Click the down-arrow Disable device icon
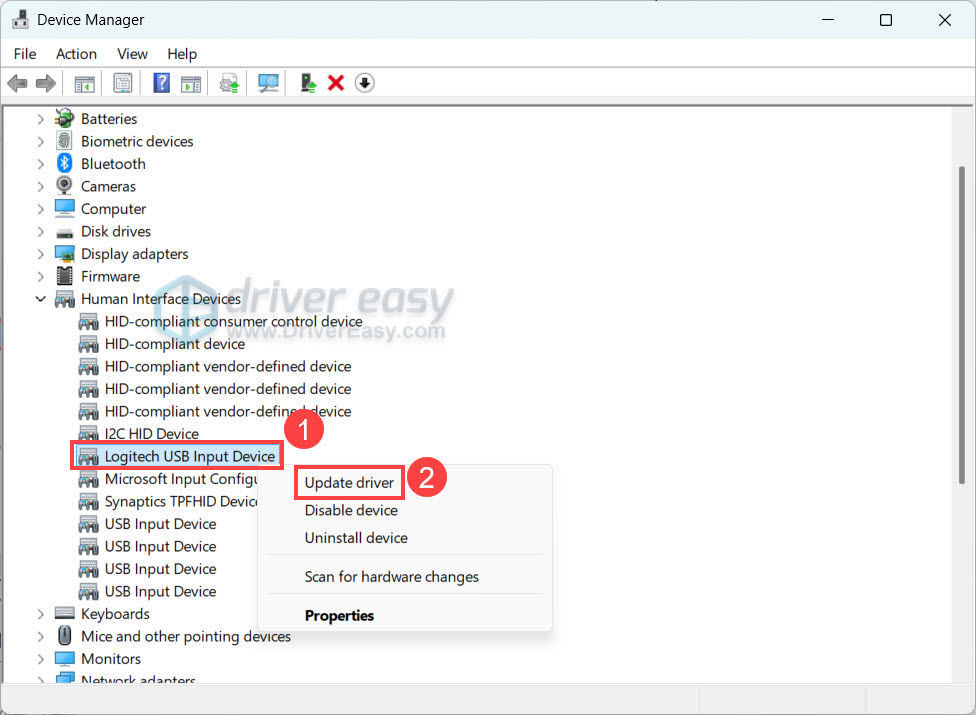This screenshot has width=976, height=715. click(365, 83)
